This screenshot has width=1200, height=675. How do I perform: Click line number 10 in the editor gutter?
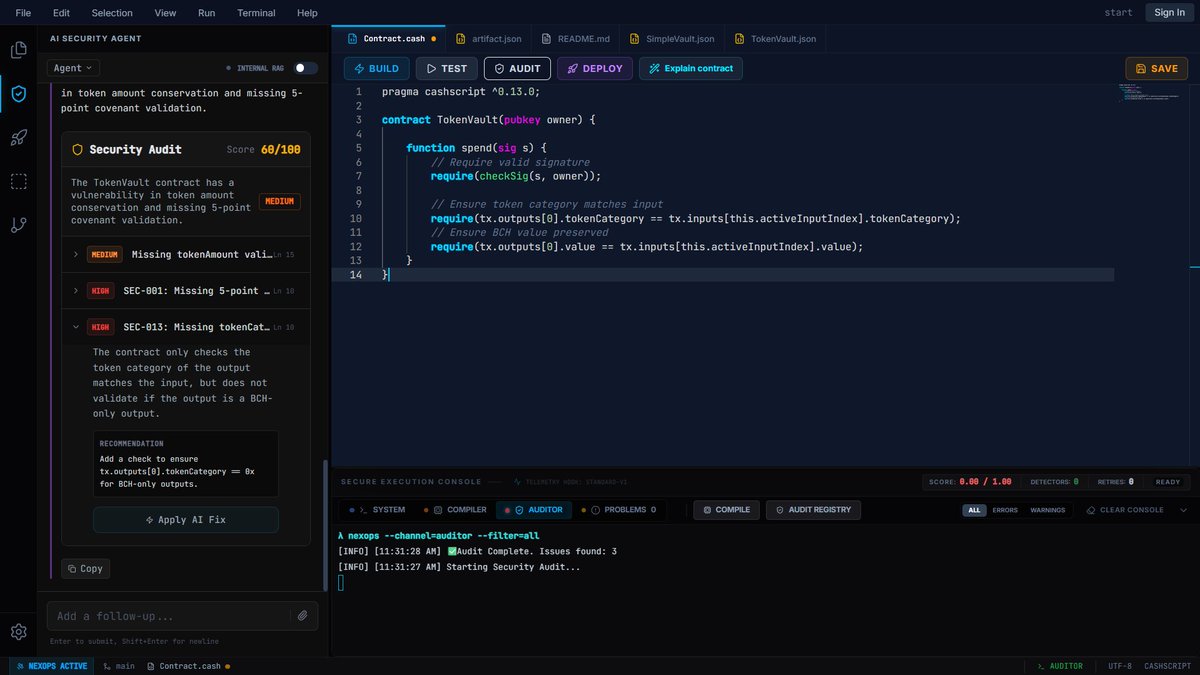pyautogui.click(x=358, y=218)
